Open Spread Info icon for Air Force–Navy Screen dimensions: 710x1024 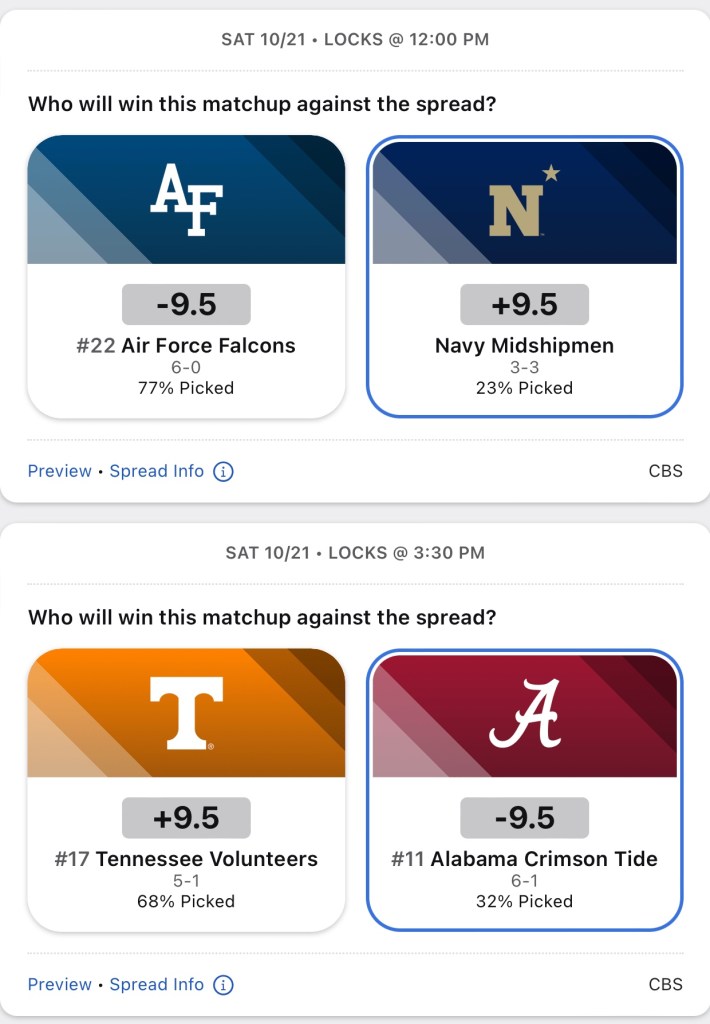[223, 471]
